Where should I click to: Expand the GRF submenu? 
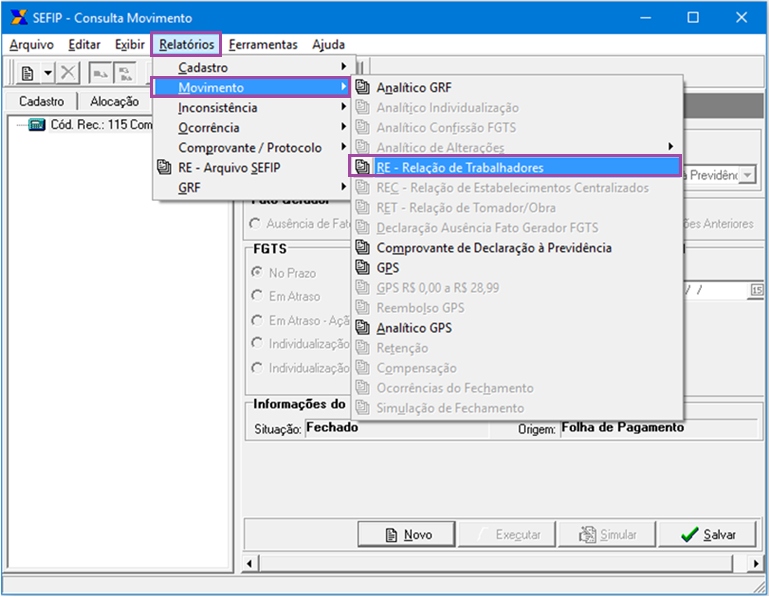(253, 188)
